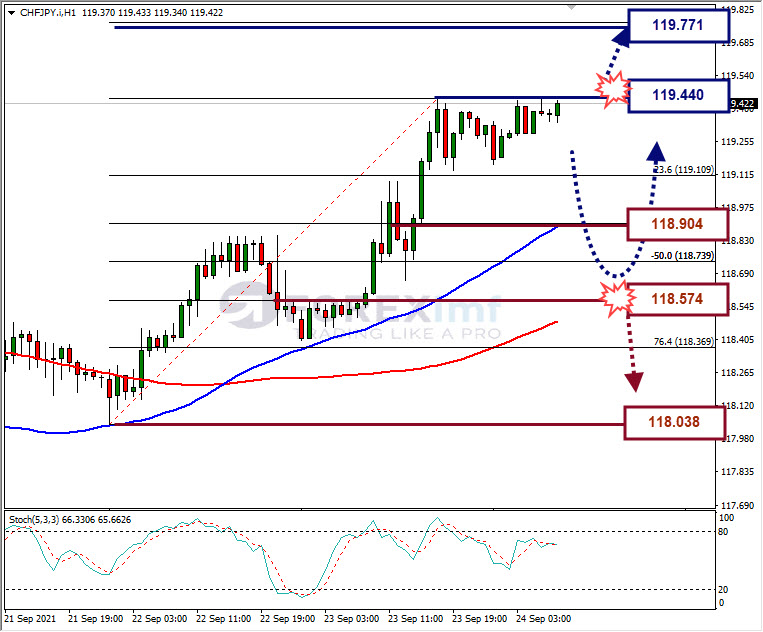Screen dimensions: 763x632
Task: Click the 22 Sep 19:00 time label
Action: click(x=288, y=619)
